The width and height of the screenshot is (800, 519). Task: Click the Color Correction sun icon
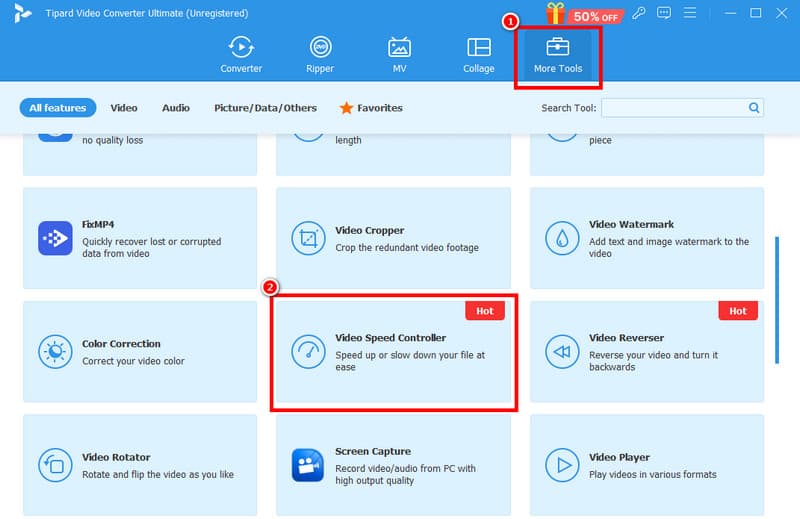tap(55, 352)
